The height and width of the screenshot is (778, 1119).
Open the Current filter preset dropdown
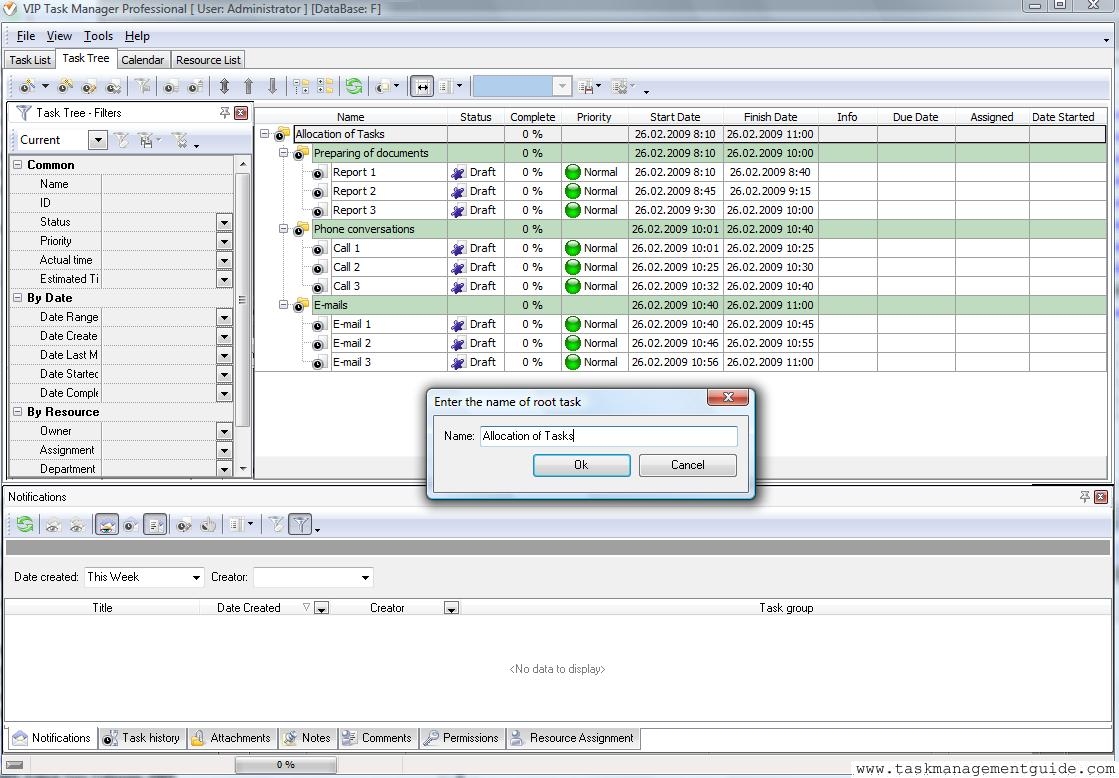[x=98, y=140]
